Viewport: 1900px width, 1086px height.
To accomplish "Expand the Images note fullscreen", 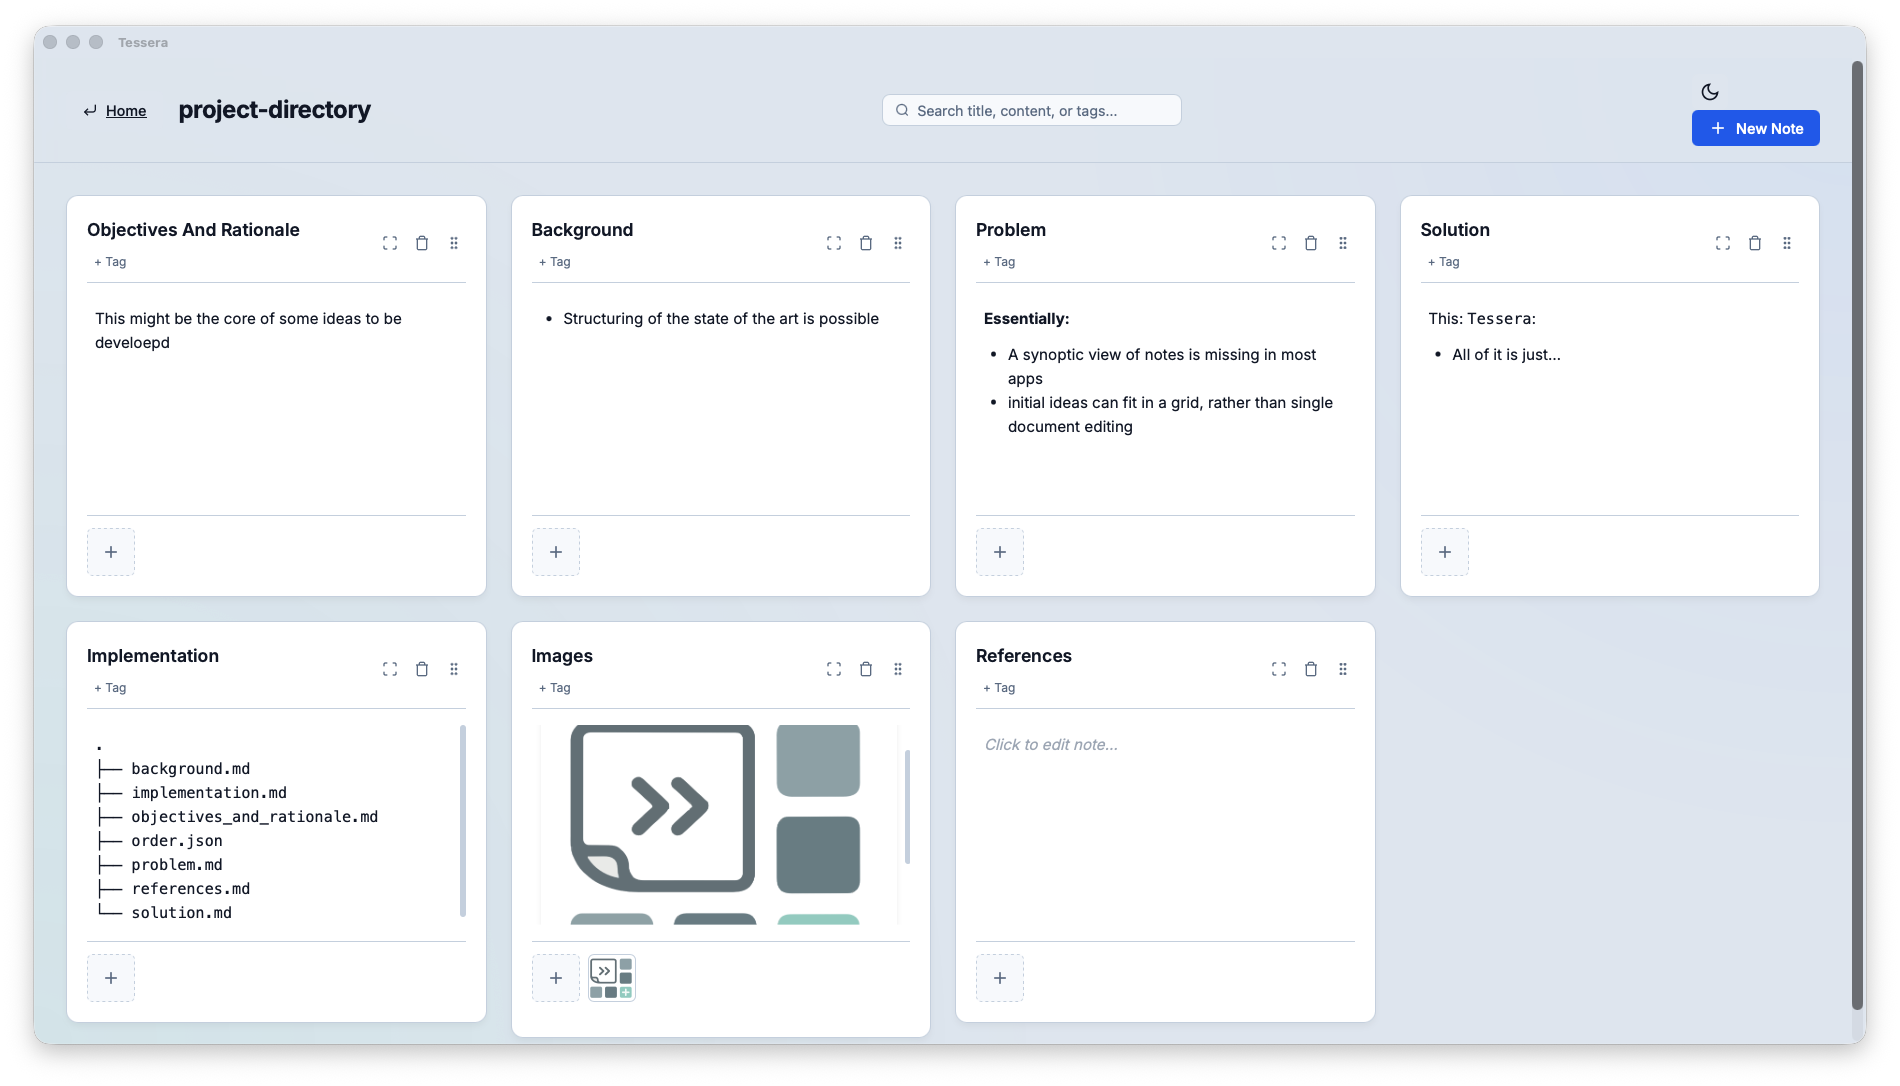I will pyautogui.click(x=834, y=669).
